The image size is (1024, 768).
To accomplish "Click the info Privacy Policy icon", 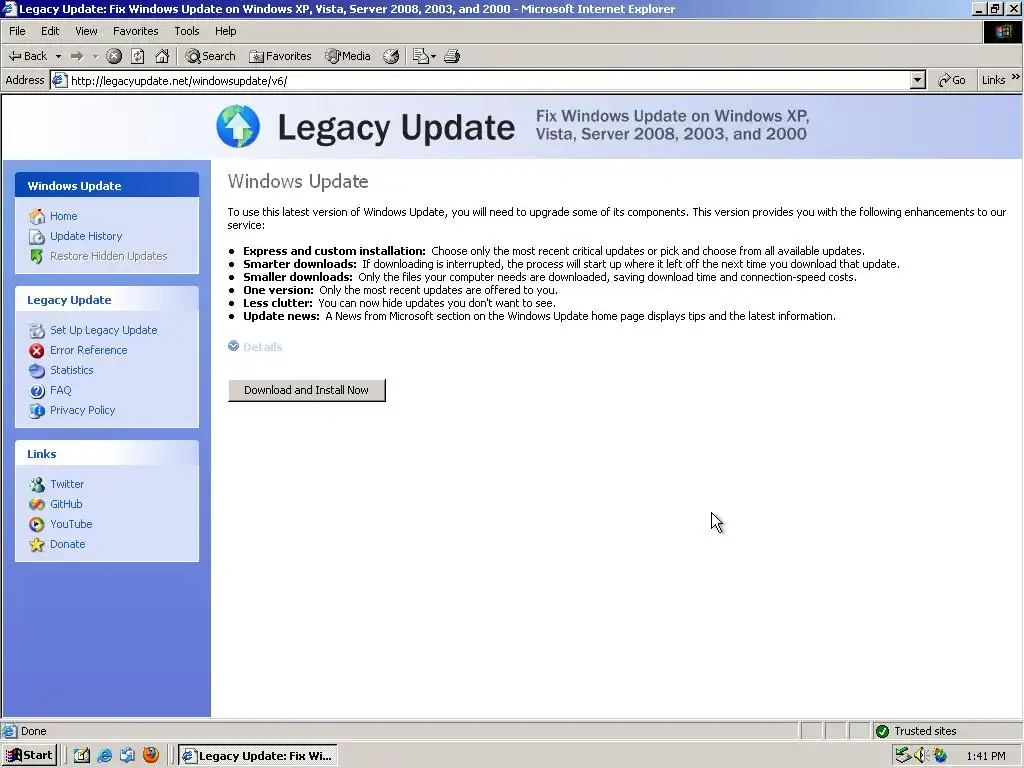I will pos(37,411).
